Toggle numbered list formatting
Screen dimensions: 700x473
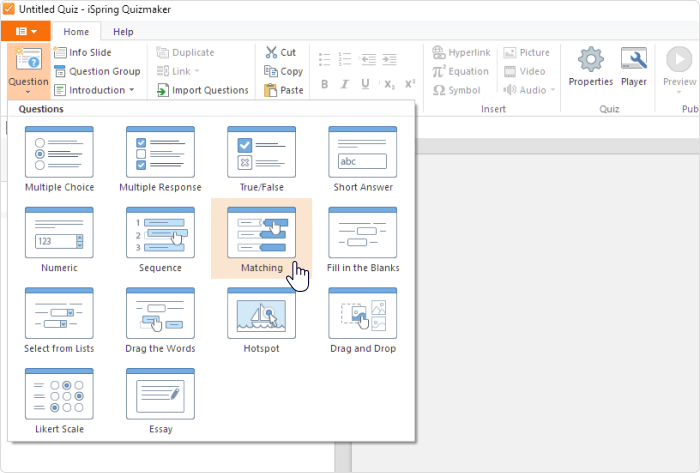(x=345, y=59)
